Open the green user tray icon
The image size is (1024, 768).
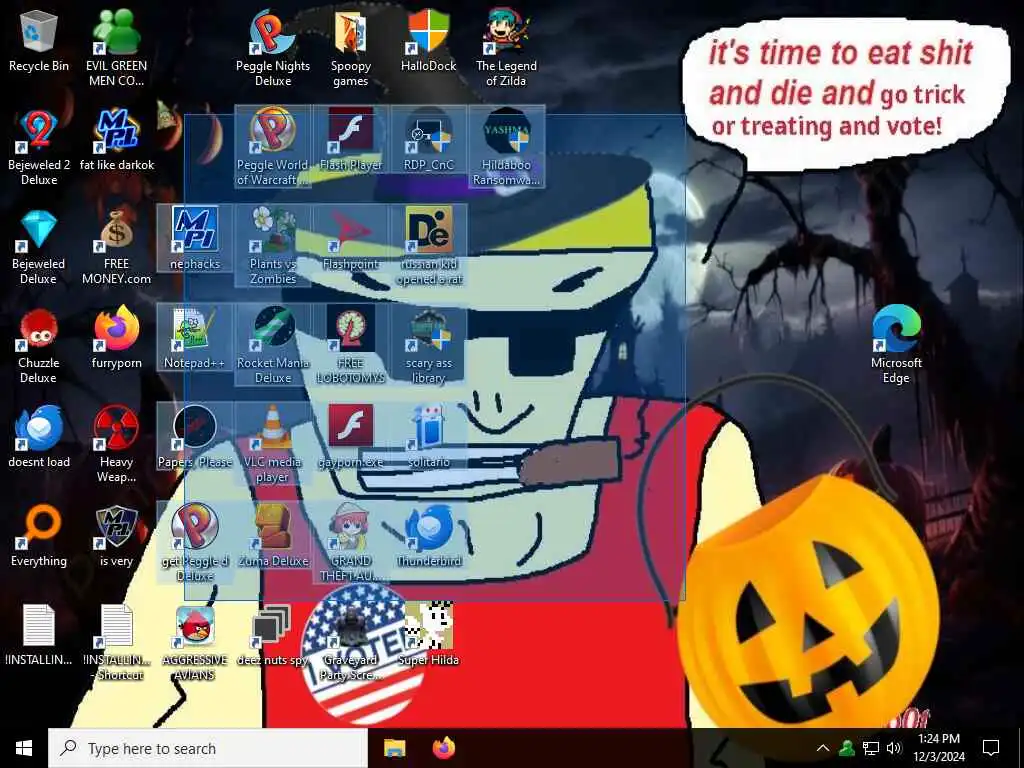pyautogui.click(x=847, y=748)
